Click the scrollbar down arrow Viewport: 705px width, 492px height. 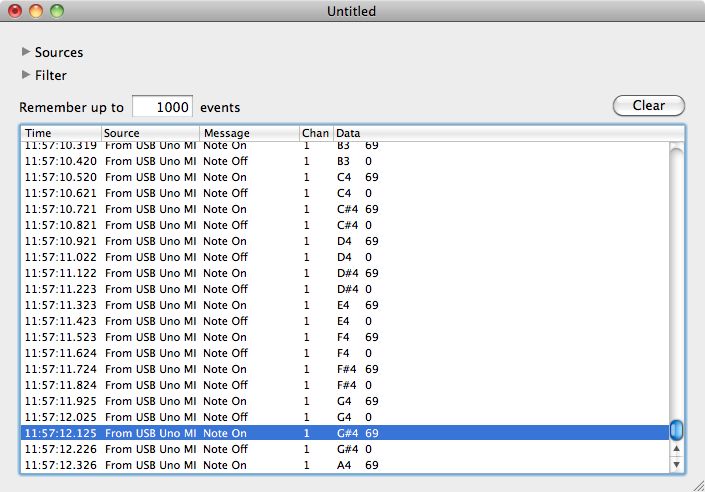coord(677,464)
